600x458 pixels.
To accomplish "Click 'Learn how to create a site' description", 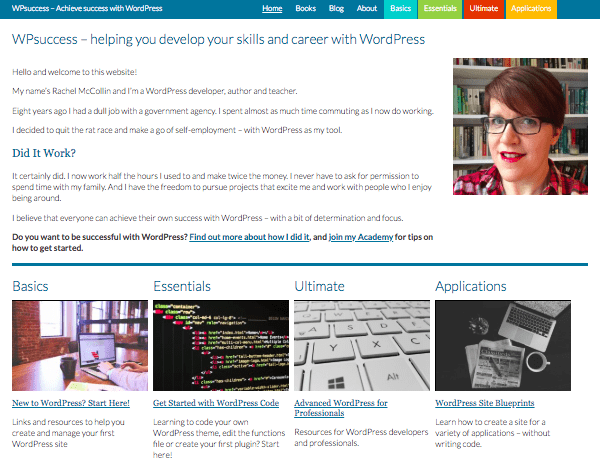I will point(492,433).
